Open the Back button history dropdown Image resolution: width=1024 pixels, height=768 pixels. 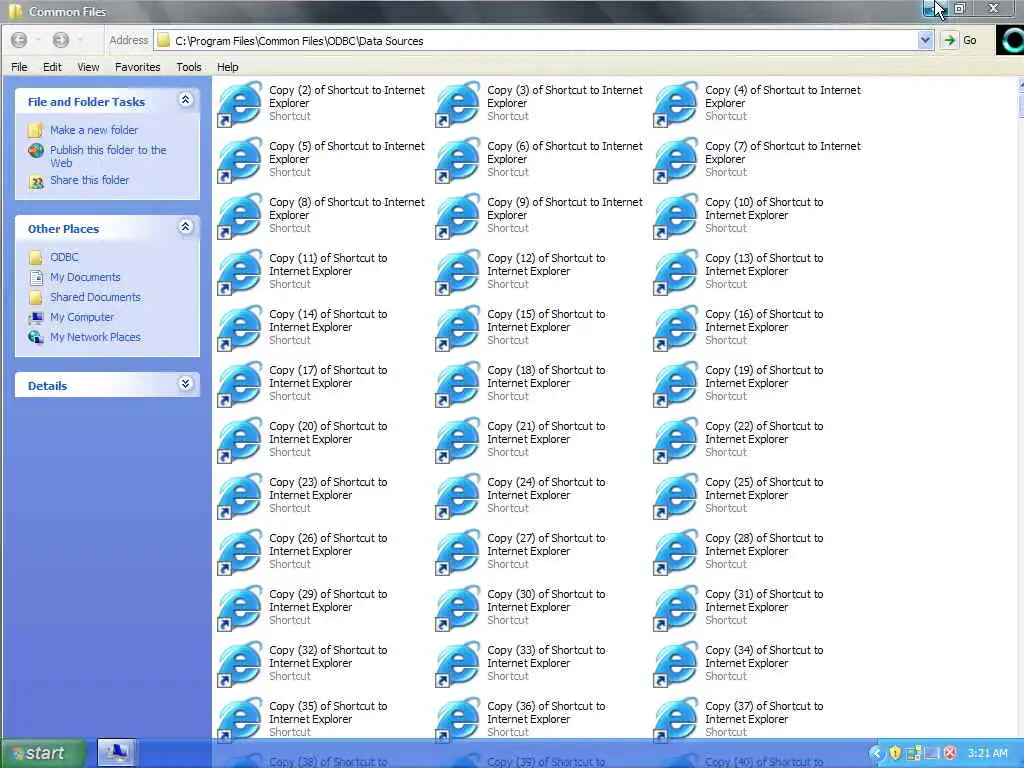click(38, 40)
